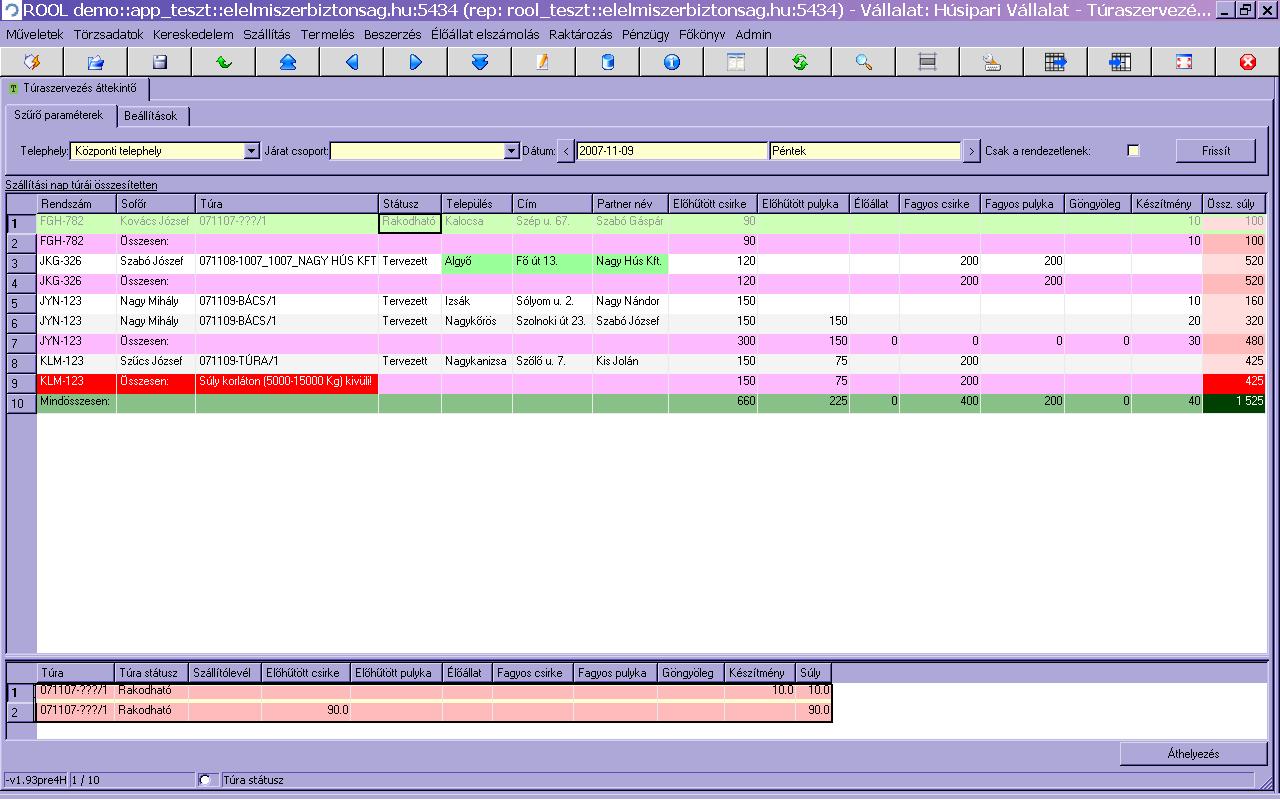This screenshot has width=1280, height=800.
Task: Click the Dátum input field
Action: [671, 151]
